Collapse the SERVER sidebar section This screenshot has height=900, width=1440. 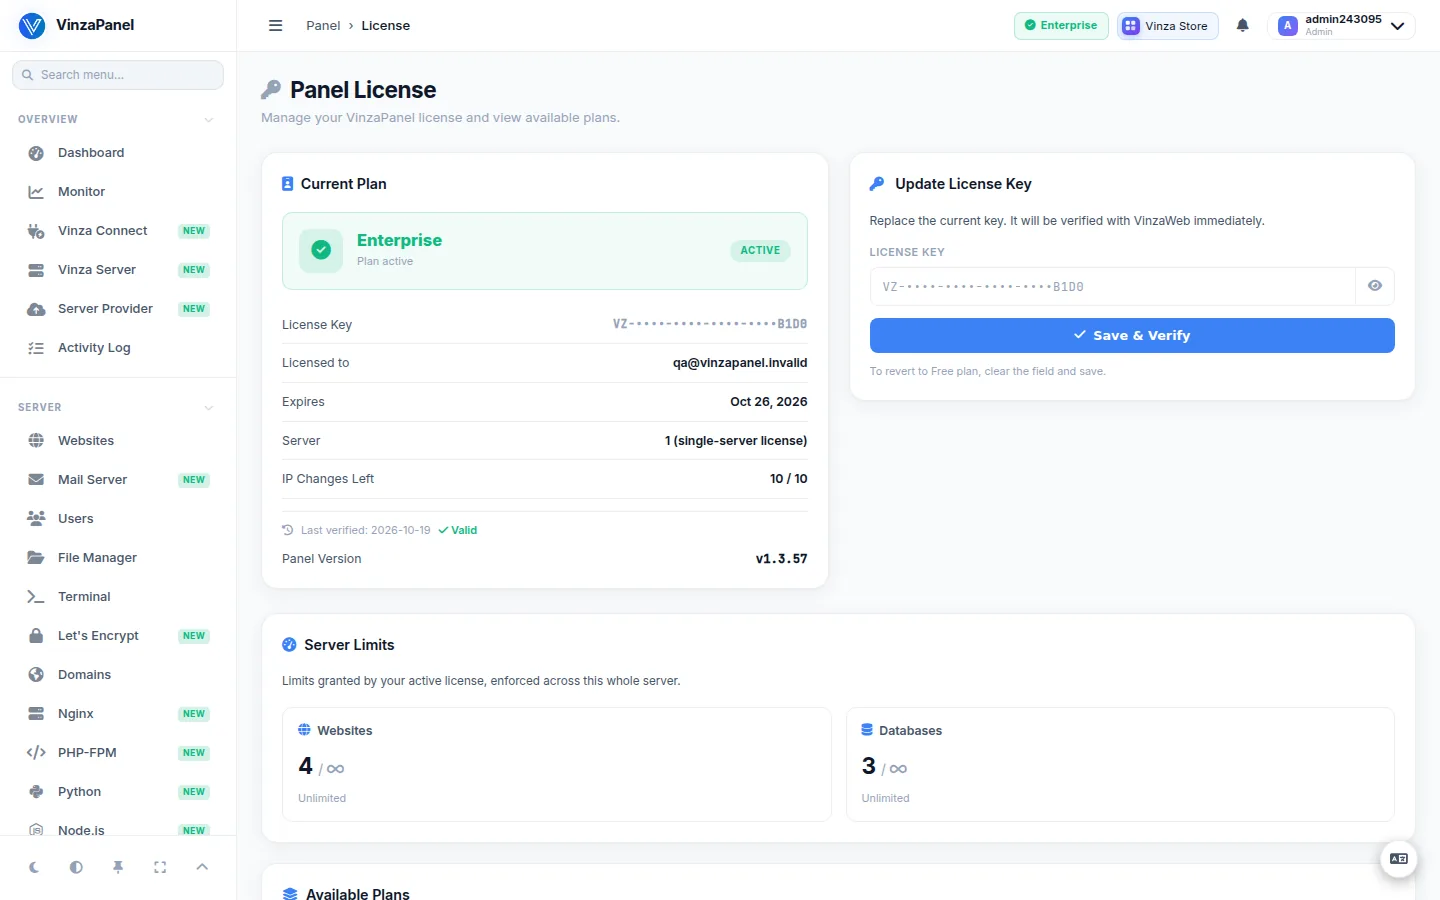(118, 407)
